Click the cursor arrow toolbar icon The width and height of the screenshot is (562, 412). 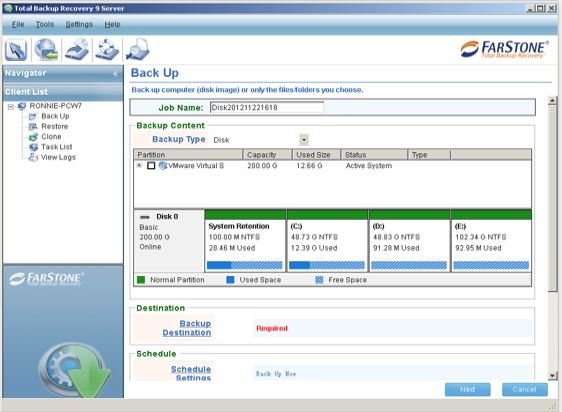coord(16,49)
